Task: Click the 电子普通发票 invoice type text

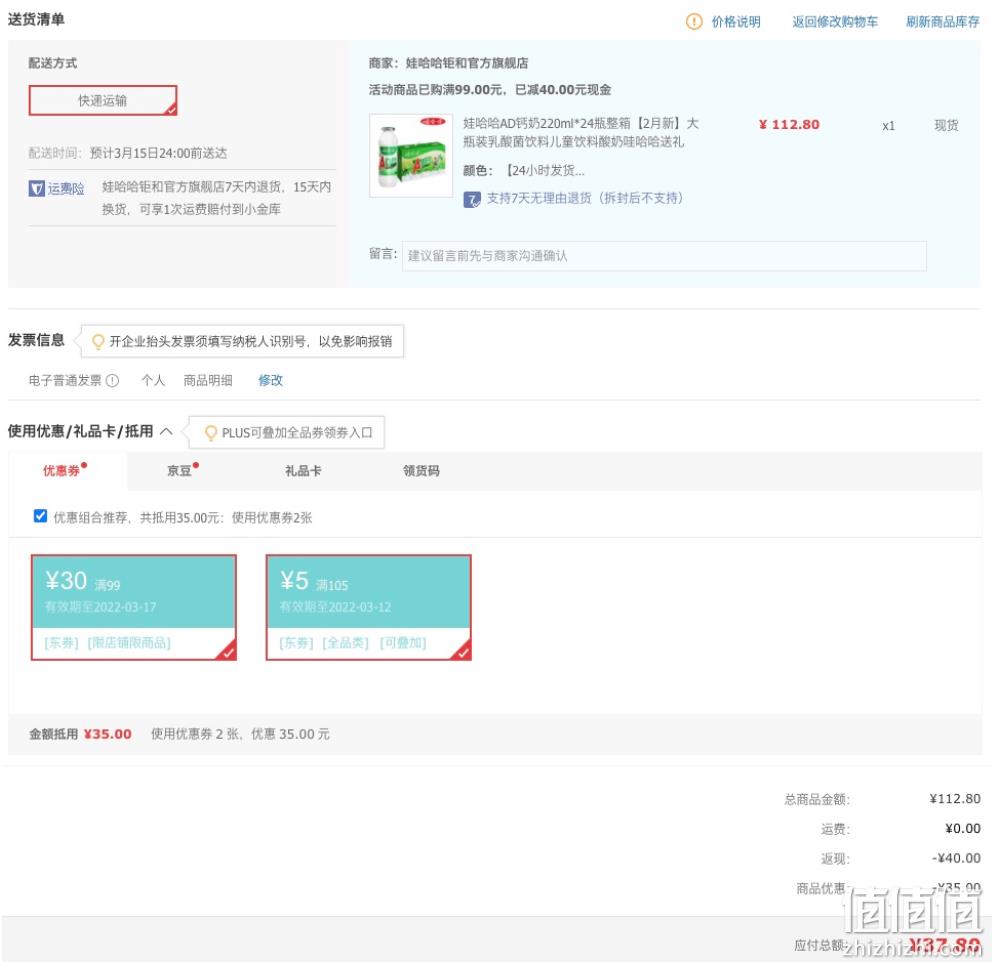Action: [65, 380]
